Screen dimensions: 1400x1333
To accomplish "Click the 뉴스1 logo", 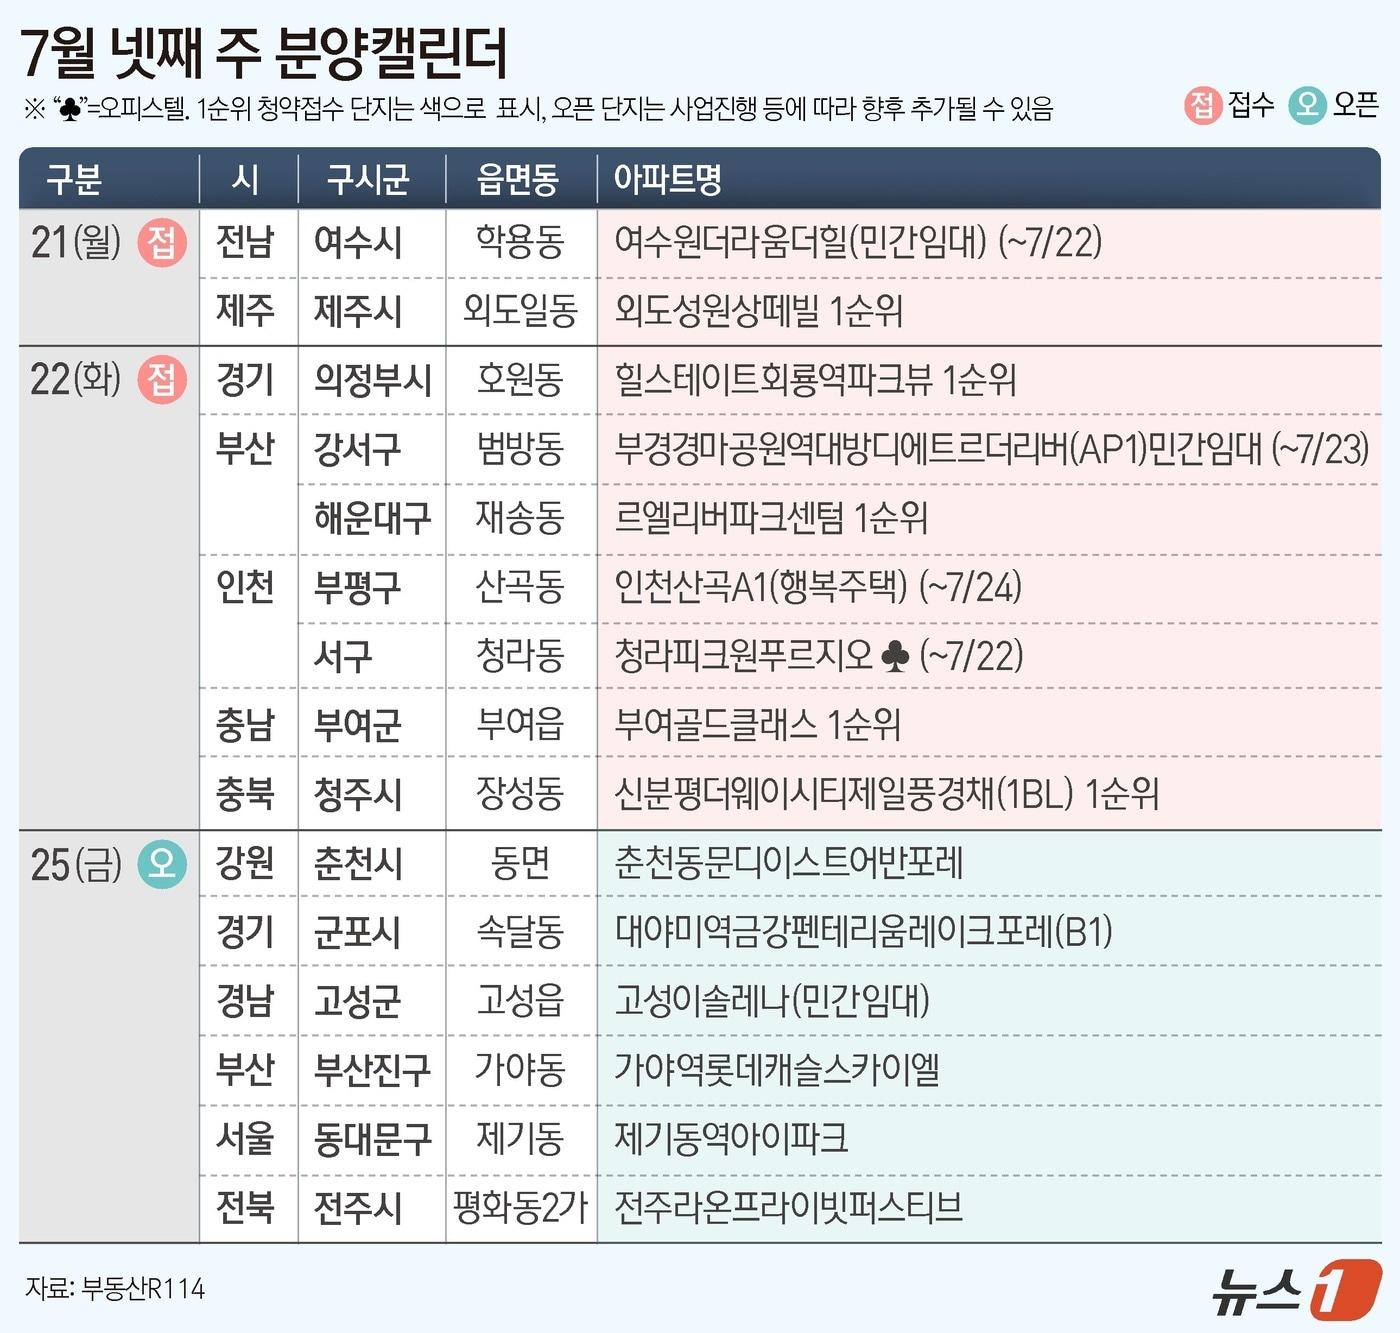I will [1295, 1289].
